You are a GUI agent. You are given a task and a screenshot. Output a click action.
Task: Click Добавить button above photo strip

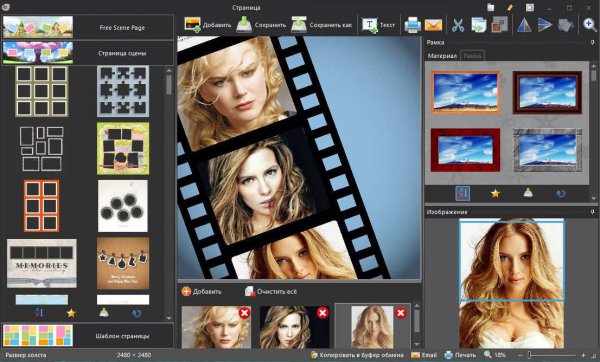(x=202, y=291)
